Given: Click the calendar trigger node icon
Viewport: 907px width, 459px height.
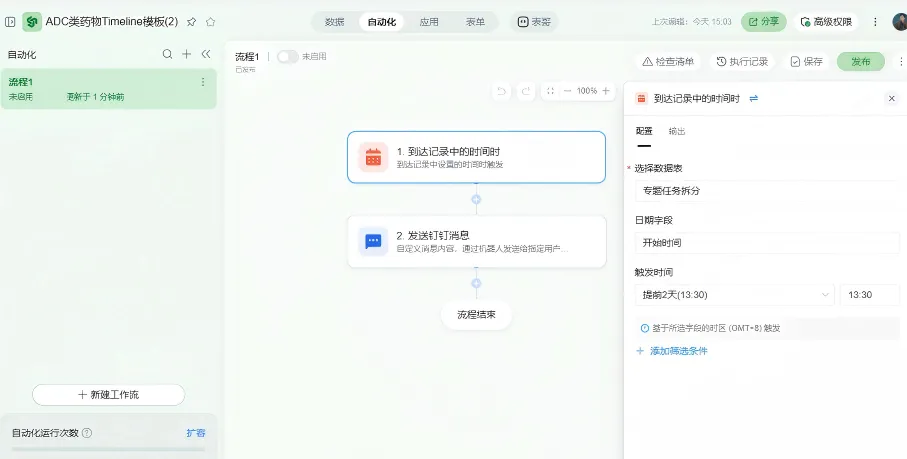Looking at the screenshot, I should [373, 157].
